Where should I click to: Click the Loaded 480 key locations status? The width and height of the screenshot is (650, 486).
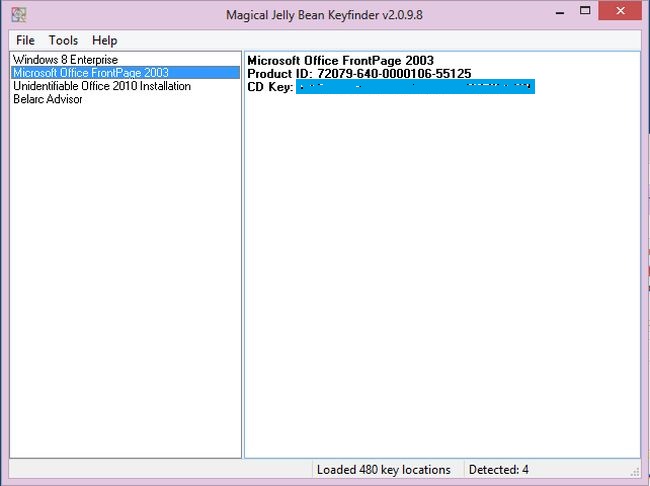tap(383, 469)
